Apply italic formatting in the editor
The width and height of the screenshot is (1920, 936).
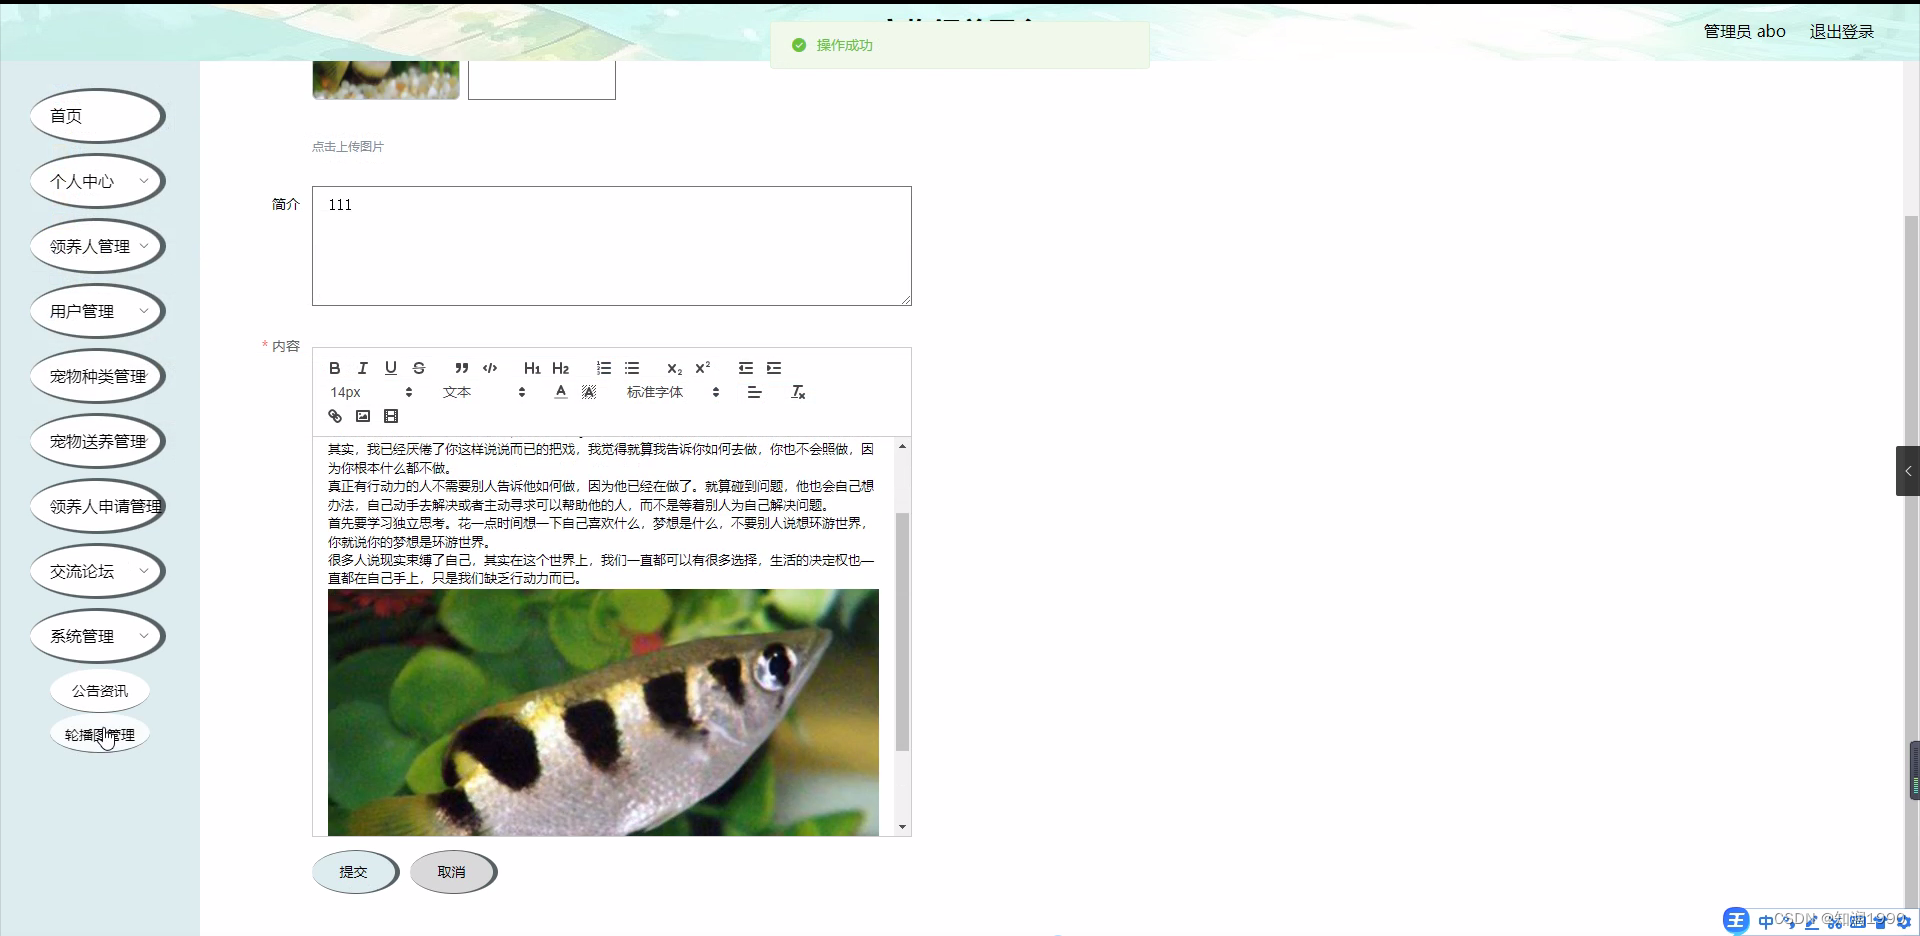click(x=363, y=368)
